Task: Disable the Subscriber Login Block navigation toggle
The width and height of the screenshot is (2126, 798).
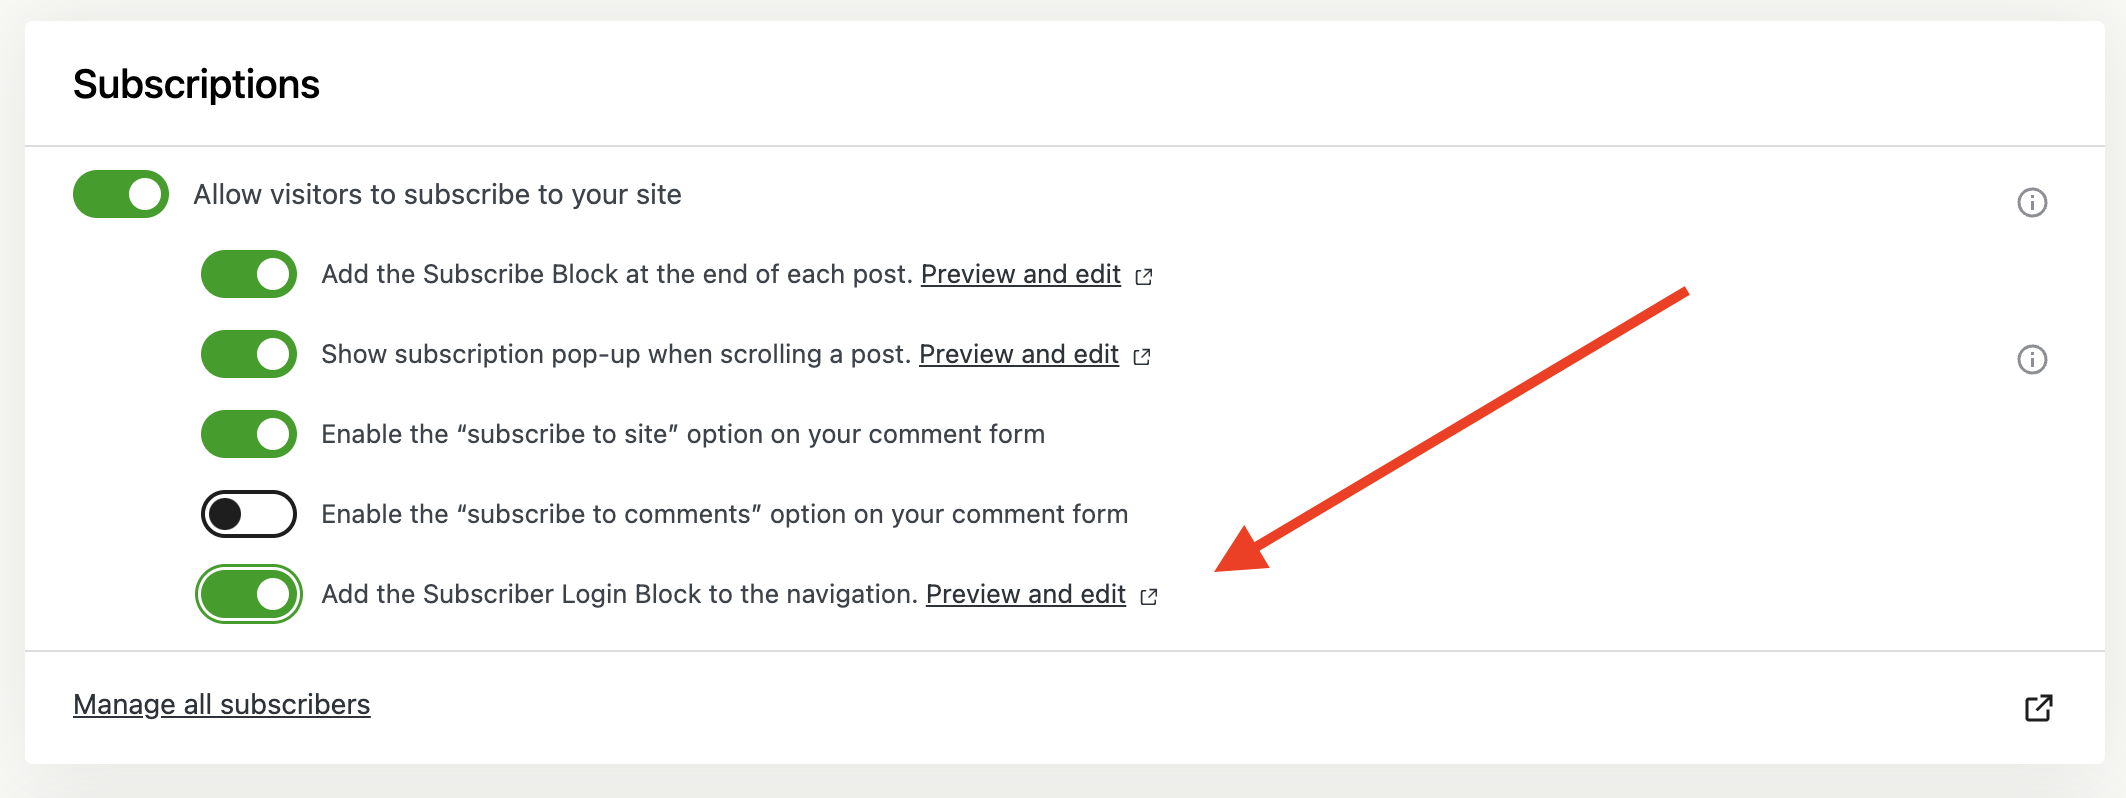Action: 249,594
